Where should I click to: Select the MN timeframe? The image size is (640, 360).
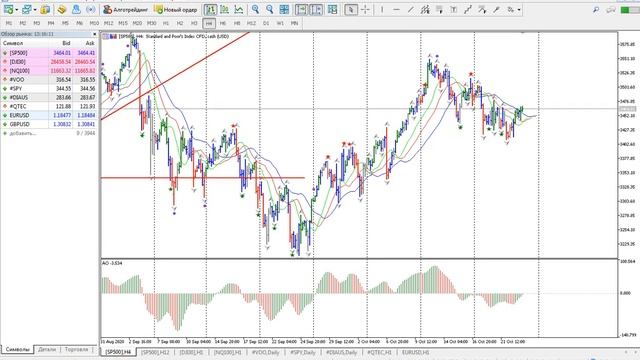pyautogui.click(x=294, y=23)
